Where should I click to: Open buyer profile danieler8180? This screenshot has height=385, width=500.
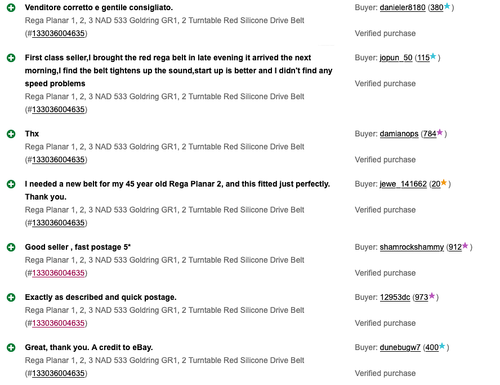coord(402,7)
